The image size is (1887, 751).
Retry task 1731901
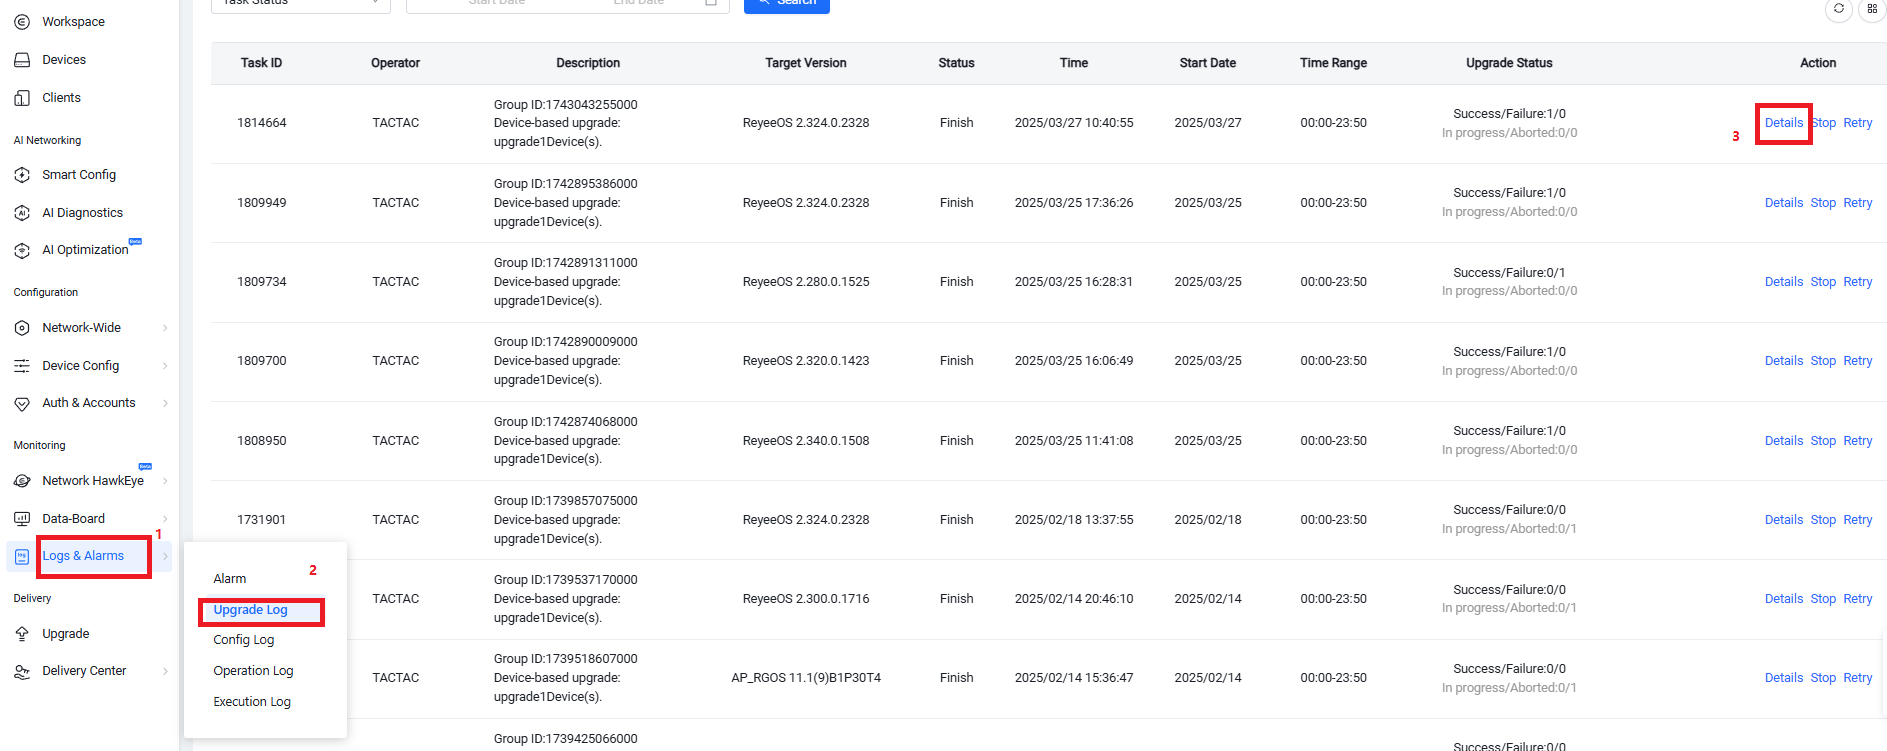1858,520
